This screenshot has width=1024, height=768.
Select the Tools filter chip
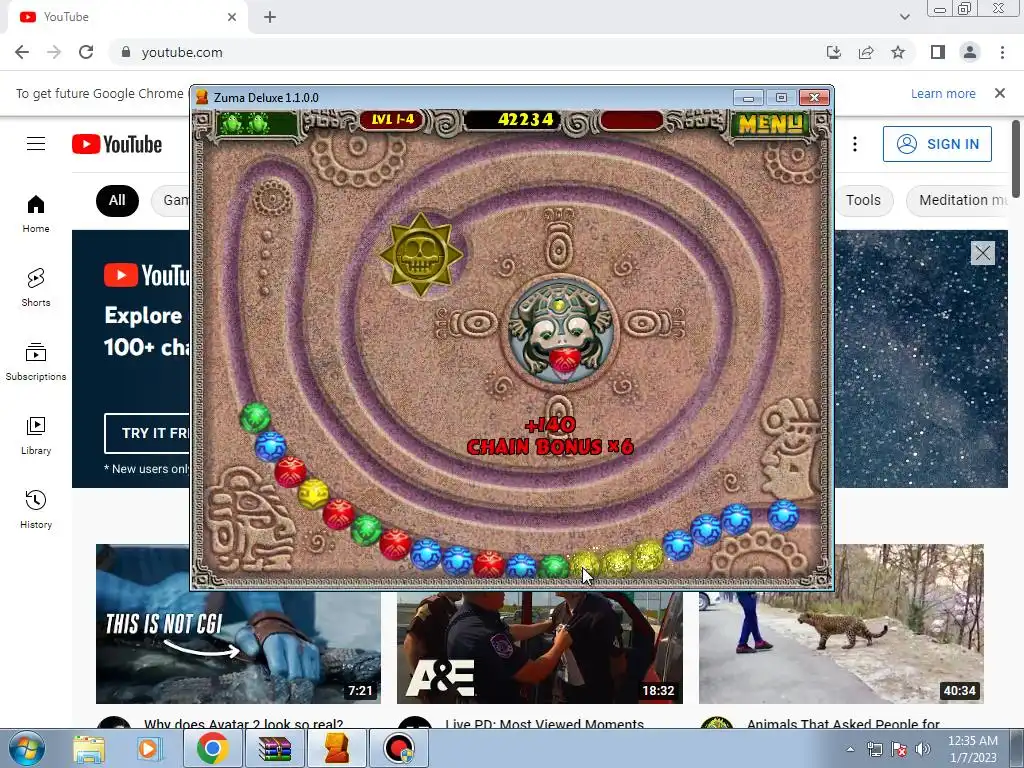863,200
